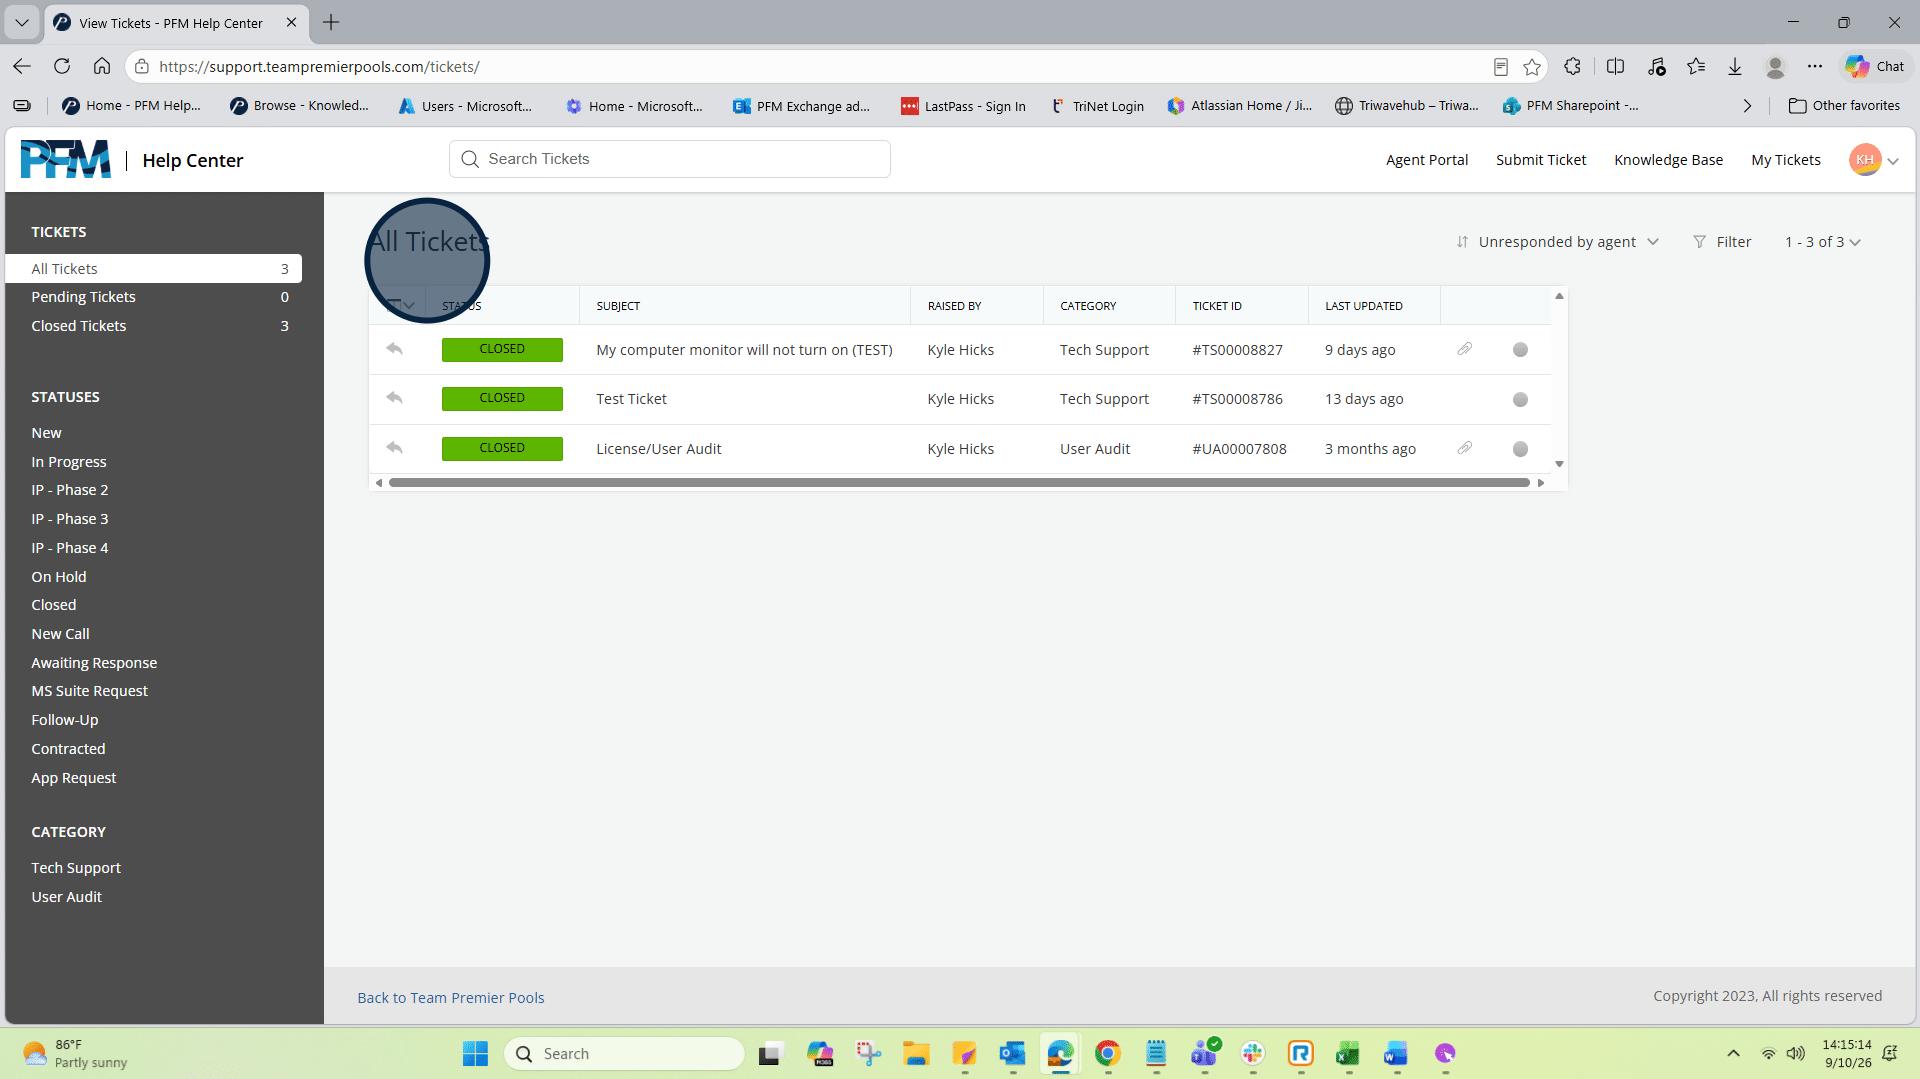The height and width of the screenshot is (1079, 1920).
Task: Open split screen icon in browser toolbar
Action: (x=1615, y=66)
